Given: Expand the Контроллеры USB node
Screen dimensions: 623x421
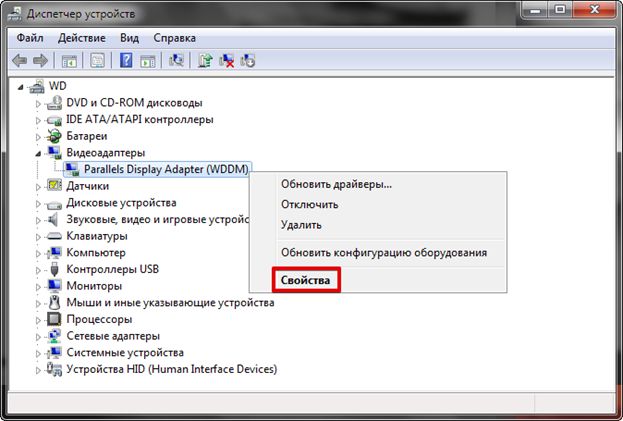Looking at the screenshot, I should pos(38,270).
